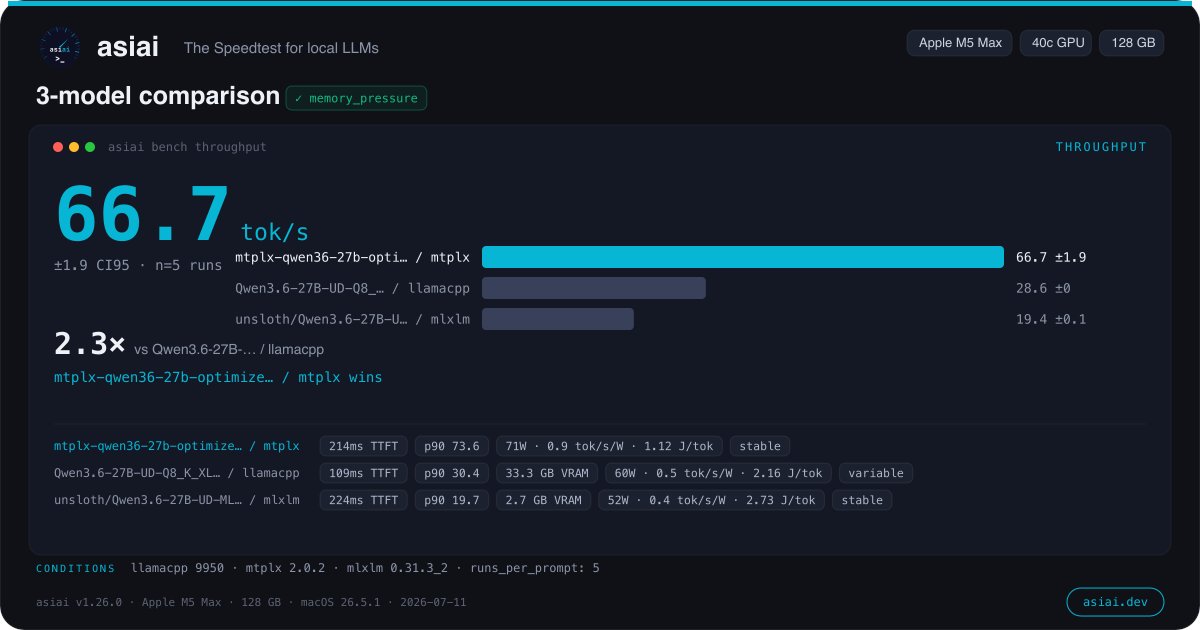This screenshot has width=1200, height=630.
Task: Click 'Qwen3.6-27B-UD-Q8_K_XL… / llamacpp' table row name
Action: [177, 473]
